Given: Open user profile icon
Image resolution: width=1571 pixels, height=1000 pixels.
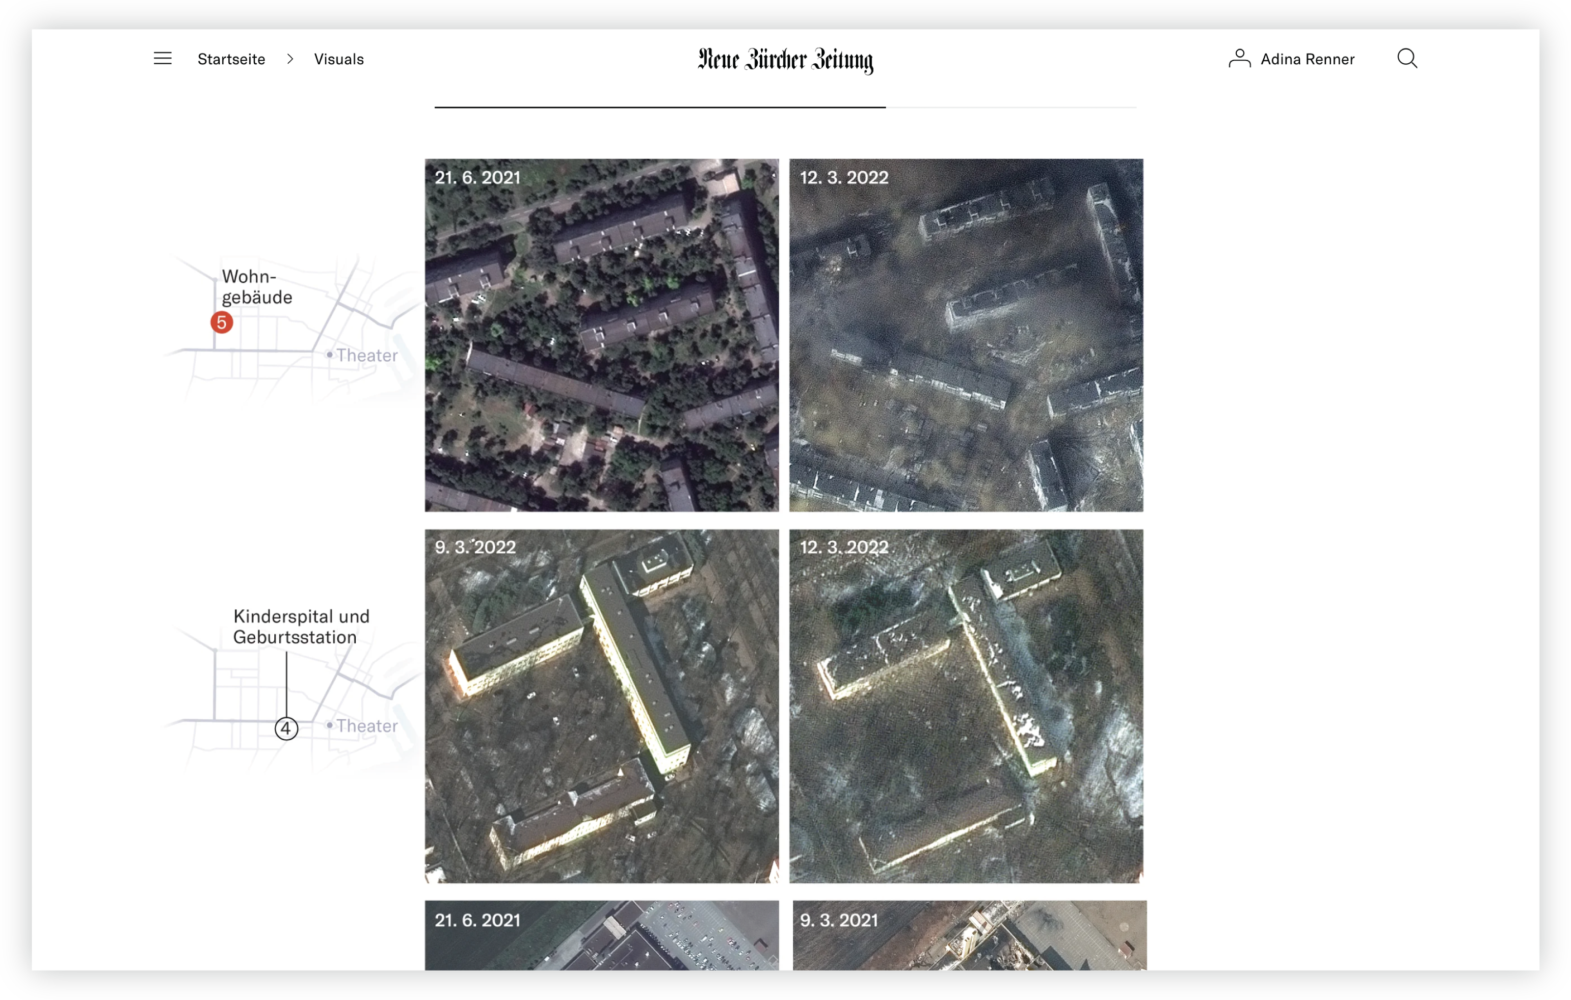Looking at the screenshot, I should [x=1239, y=58].
